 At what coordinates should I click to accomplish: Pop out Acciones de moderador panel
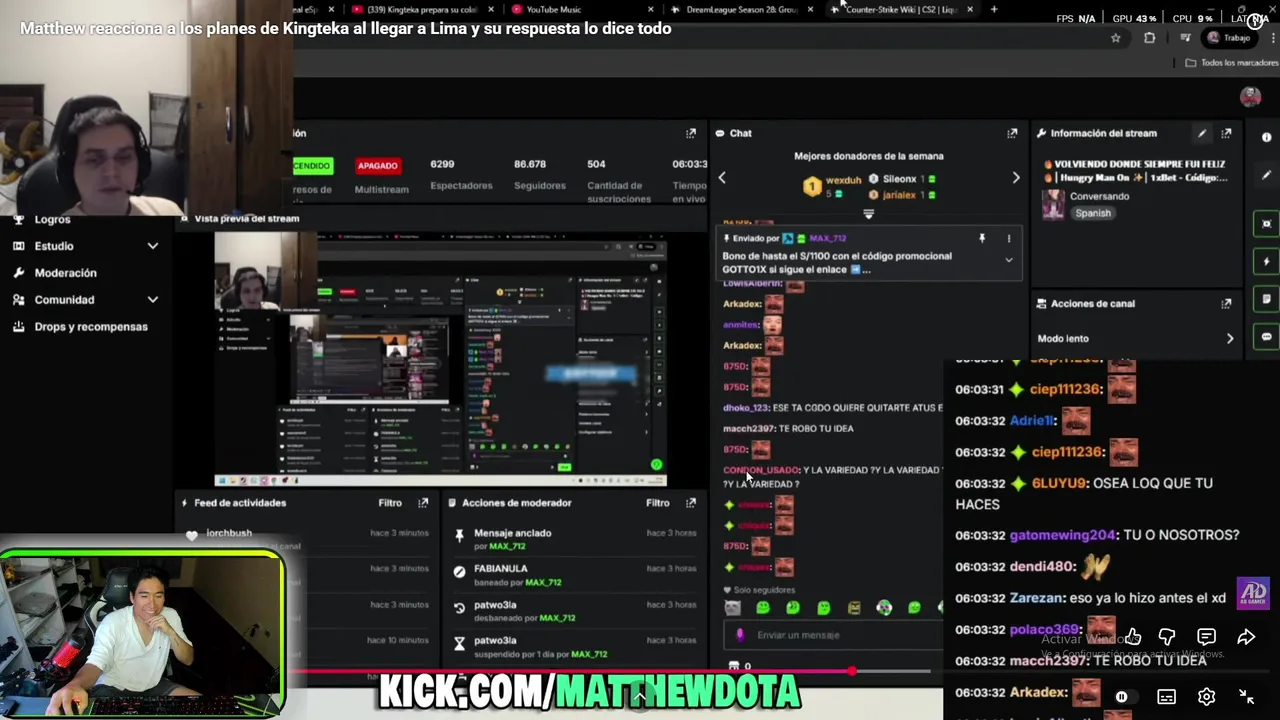(x=690, y=503)
